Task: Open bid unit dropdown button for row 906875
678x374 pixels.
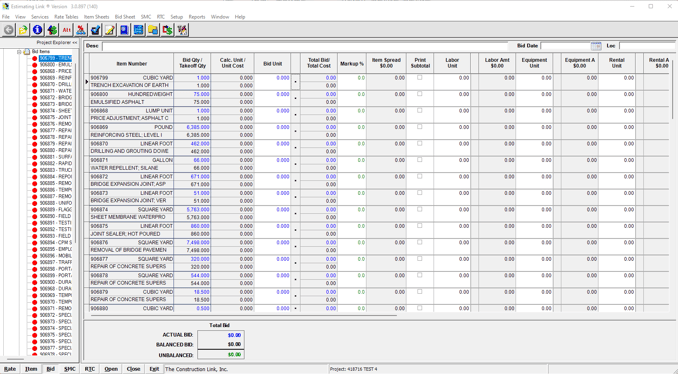Action: pos(295,230)
